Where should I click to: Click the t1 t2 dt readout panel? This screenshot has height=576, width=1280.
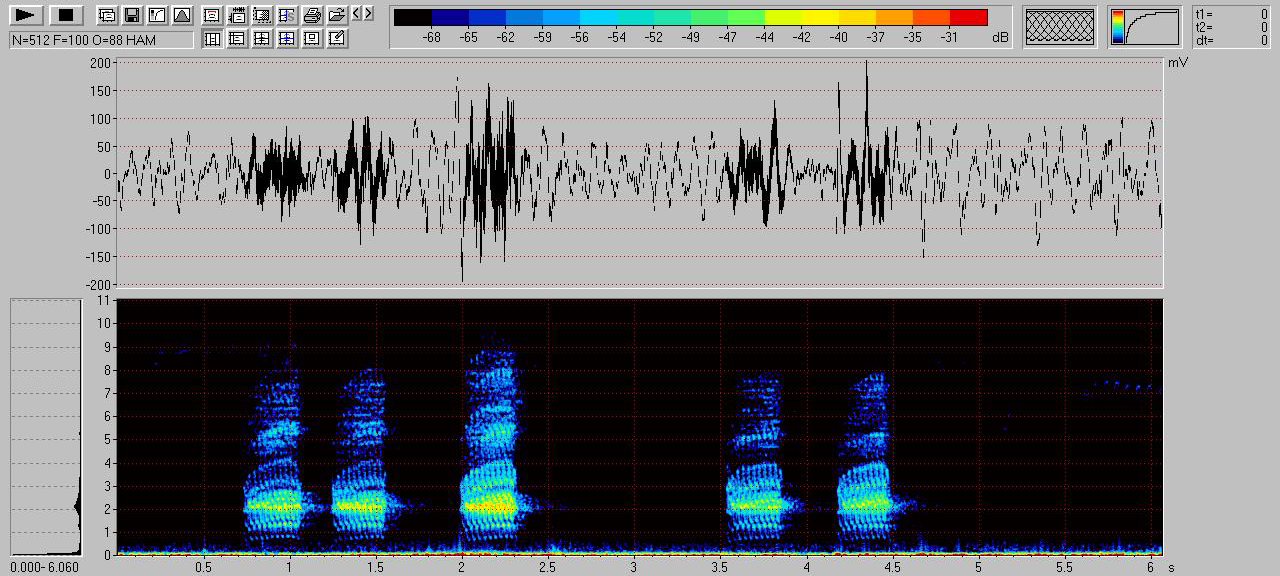pos(1232,26)
